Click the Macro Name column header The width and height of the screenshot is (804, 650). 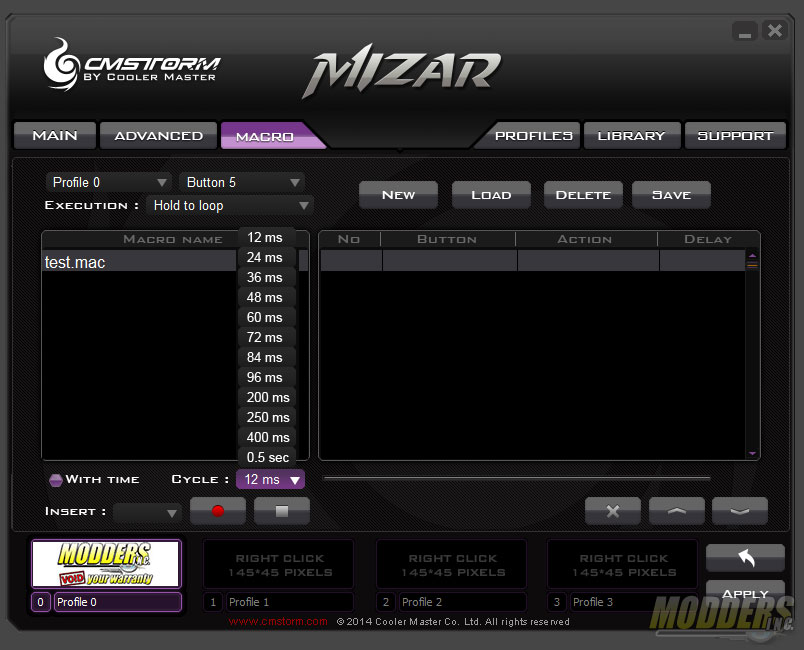coord(173,239)
